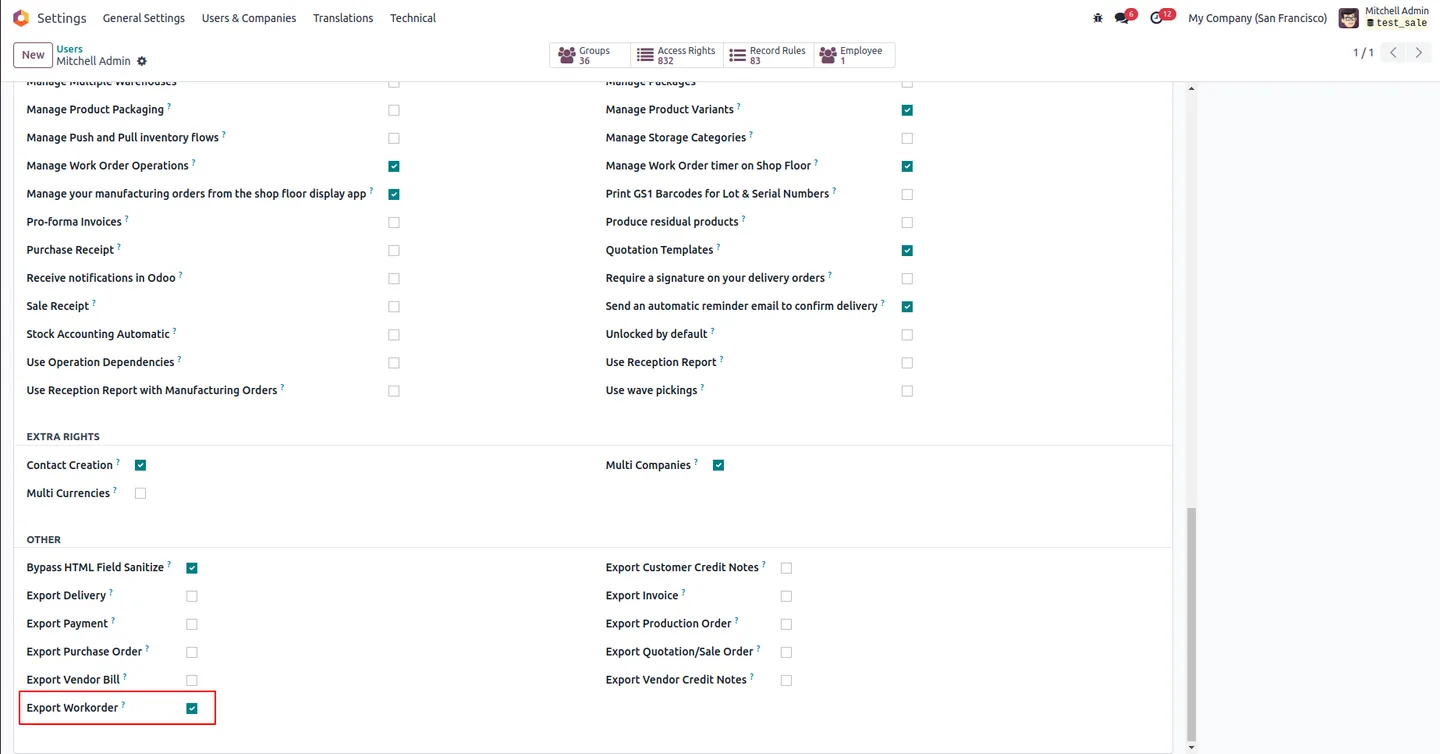Viewport: 1440px width, 754px height.
Task: Open the Odoo apps home icon
Action: point(21,18)
